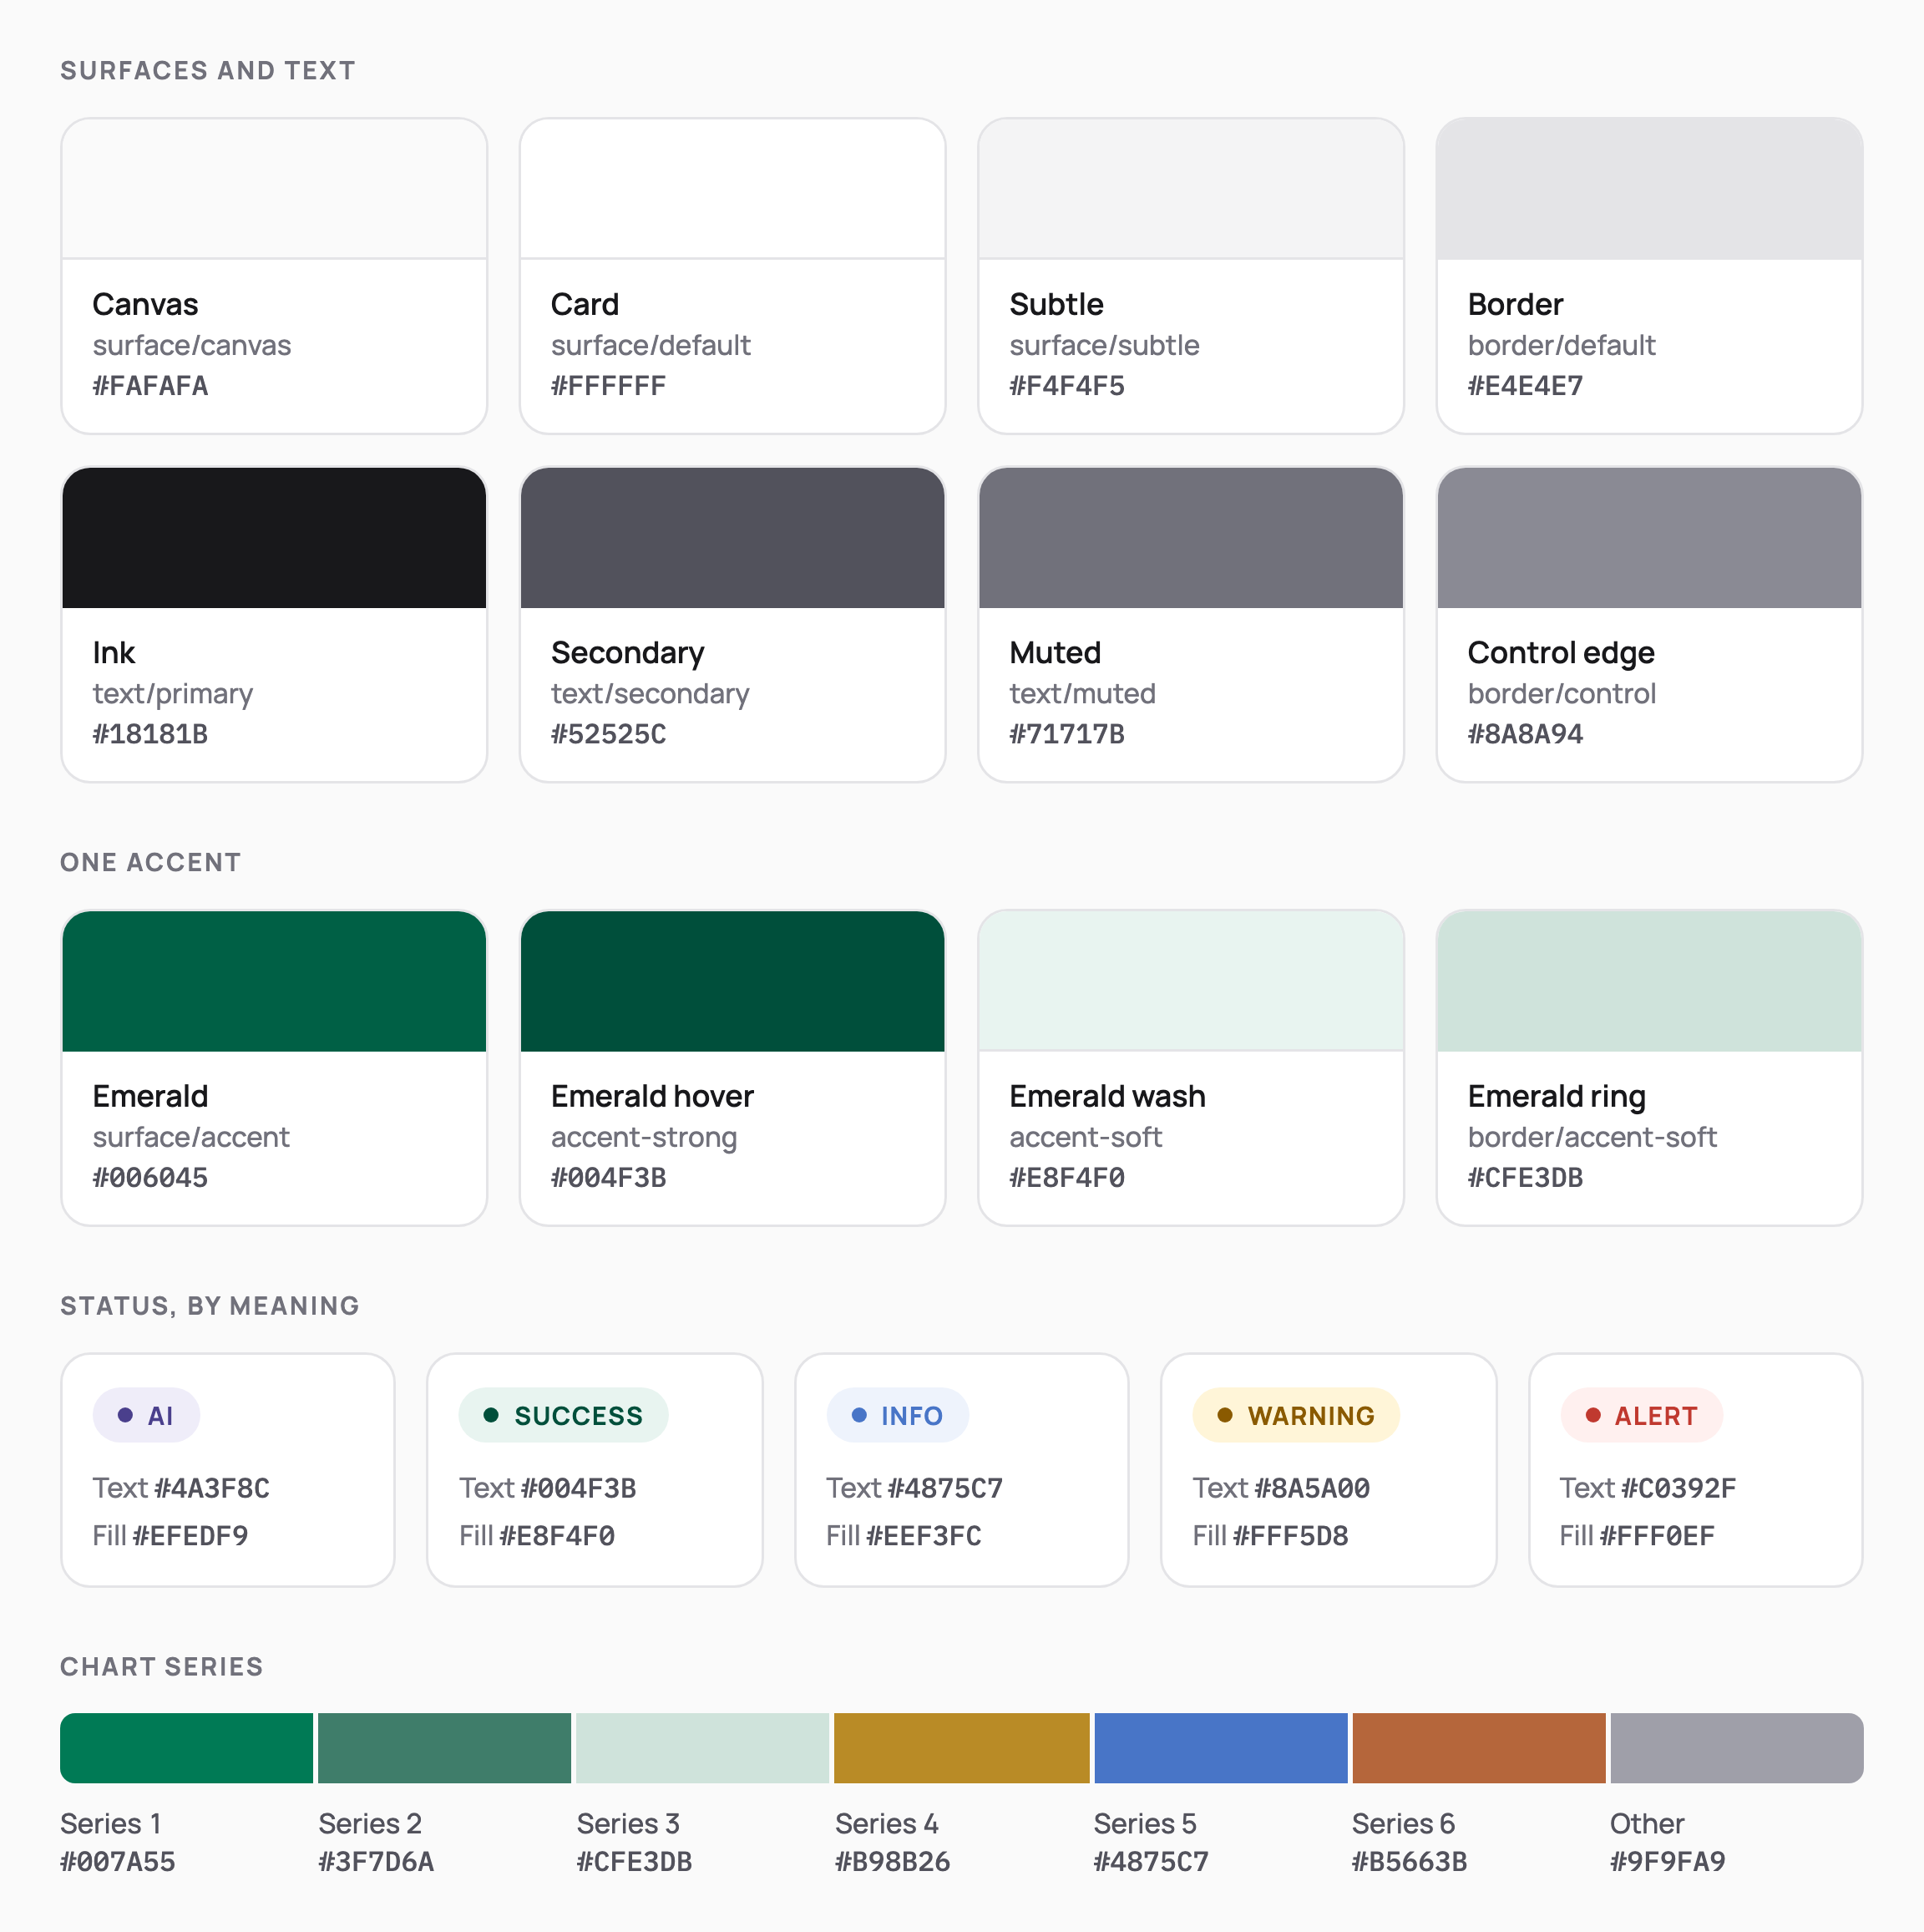The height and width of the screenshot is (1932, 1924).
Task: Select the Card #FFFFFF swatch
Action: (x=732, y=189)
